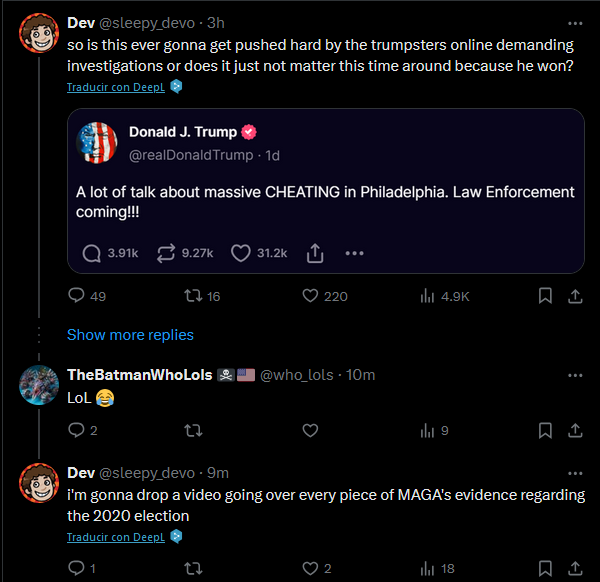Screen dimensions: 600x582
Task: Share TheBatmanWhoLols' LoL reply
Action: 575,430
